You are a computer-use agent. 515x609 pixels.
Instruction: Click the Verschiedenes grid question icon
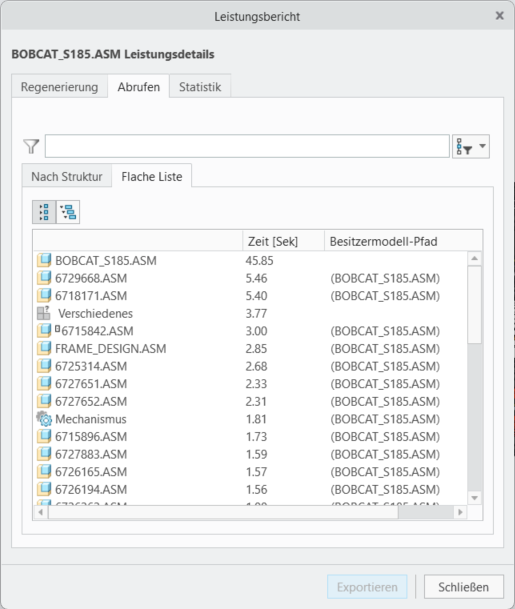tap(43, 313)
